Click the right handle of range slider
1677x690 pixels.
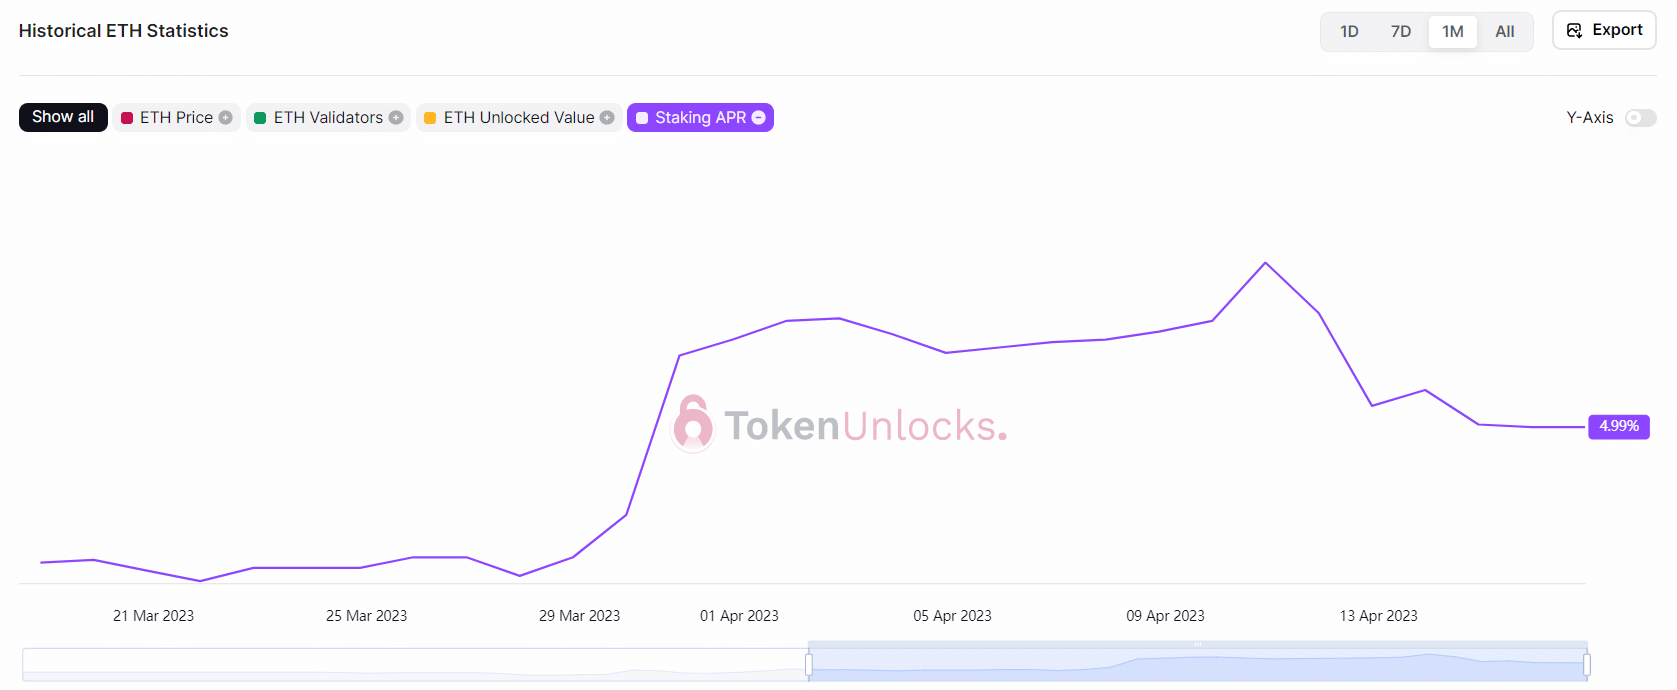(x=1587, y=664)
